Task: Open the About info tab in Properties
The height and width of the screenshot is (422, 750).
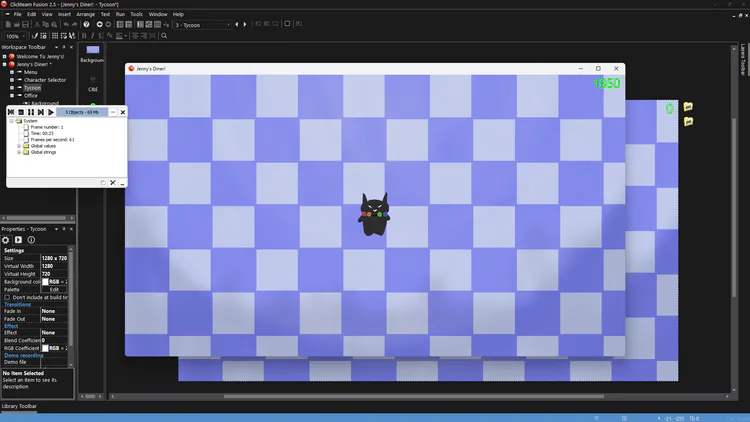Action: 31,240
